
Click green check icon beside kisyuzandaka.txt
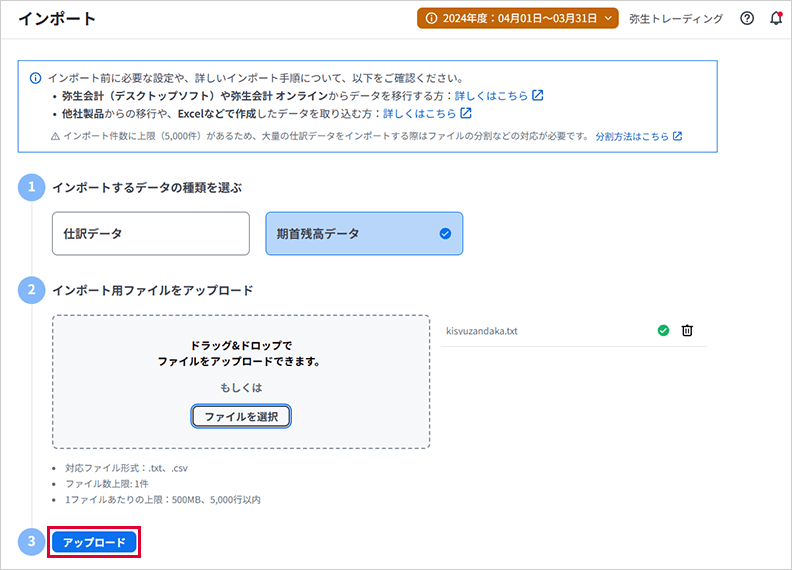[x=663, y=331]
